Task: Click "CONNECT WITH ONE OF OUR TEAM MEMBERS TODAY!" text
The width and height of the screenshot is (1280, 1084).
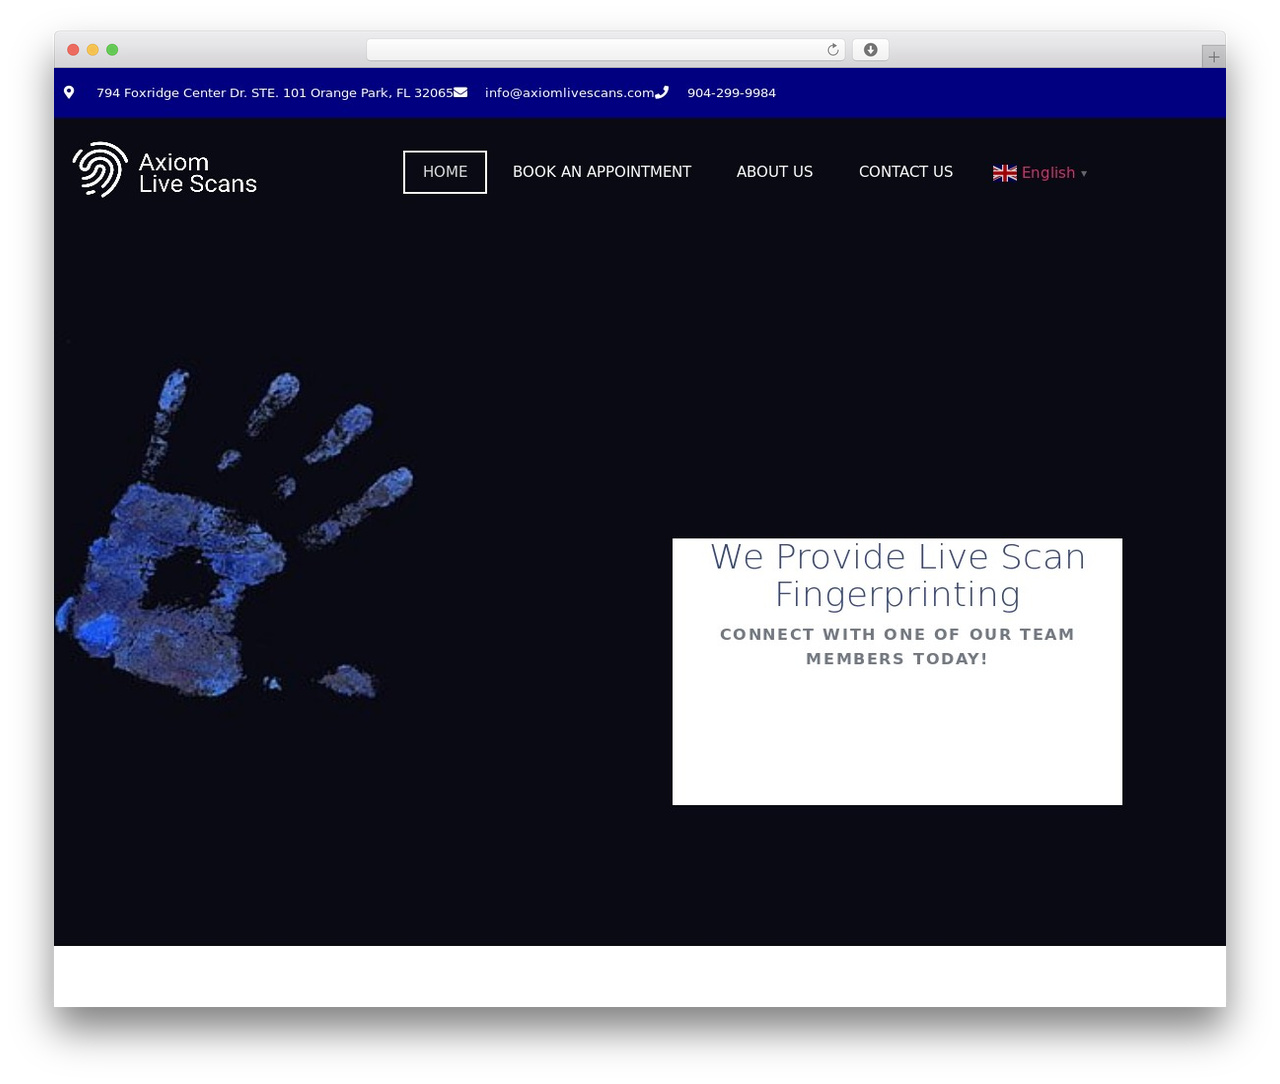Action: coord(898,646)
